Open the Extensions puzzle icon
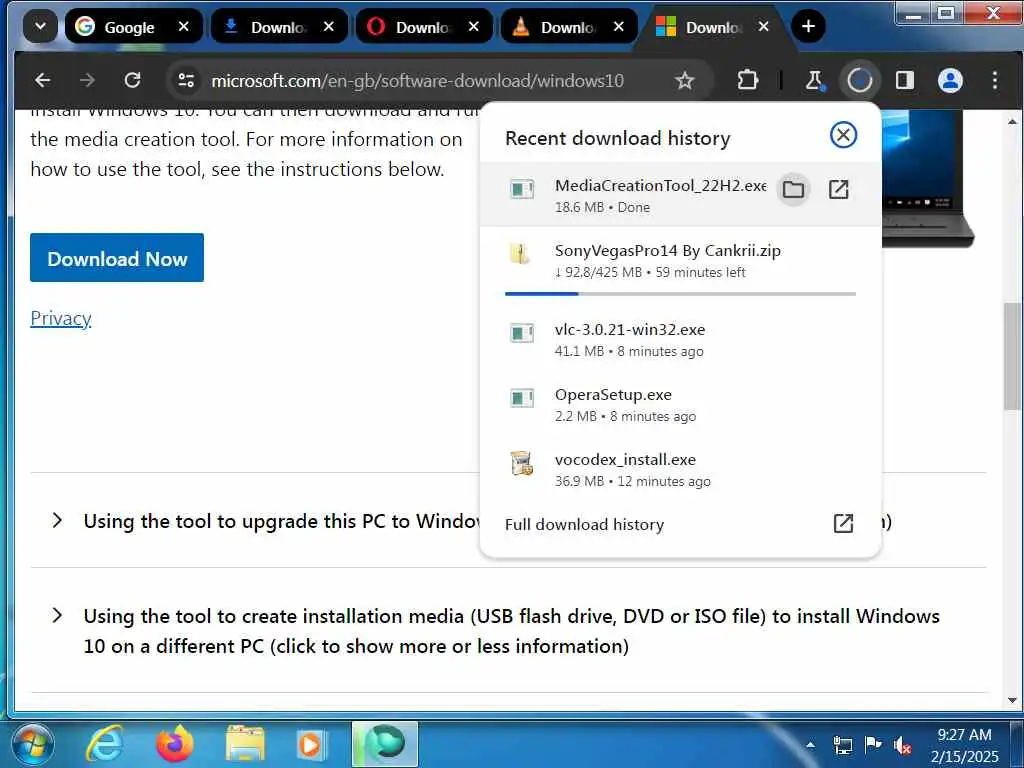This screenshot has height=768, width=1024. pyautogui.click(x=747, y=80)
